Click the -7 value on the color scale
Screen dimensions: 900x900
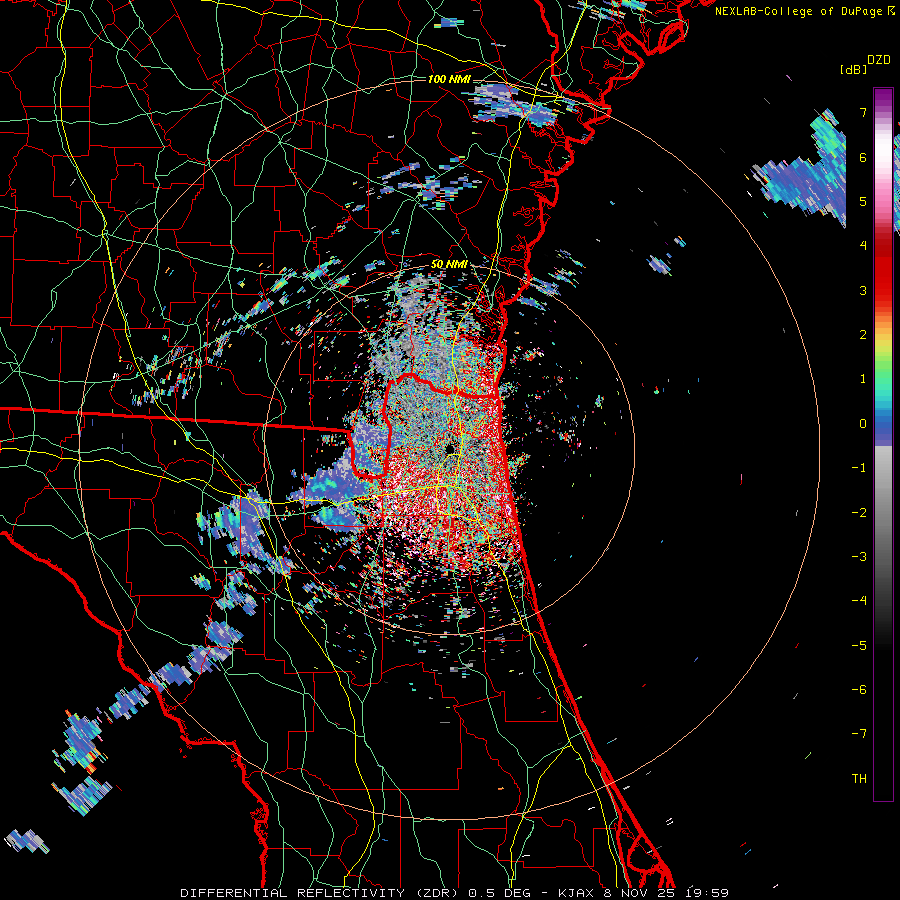[859, 734]
